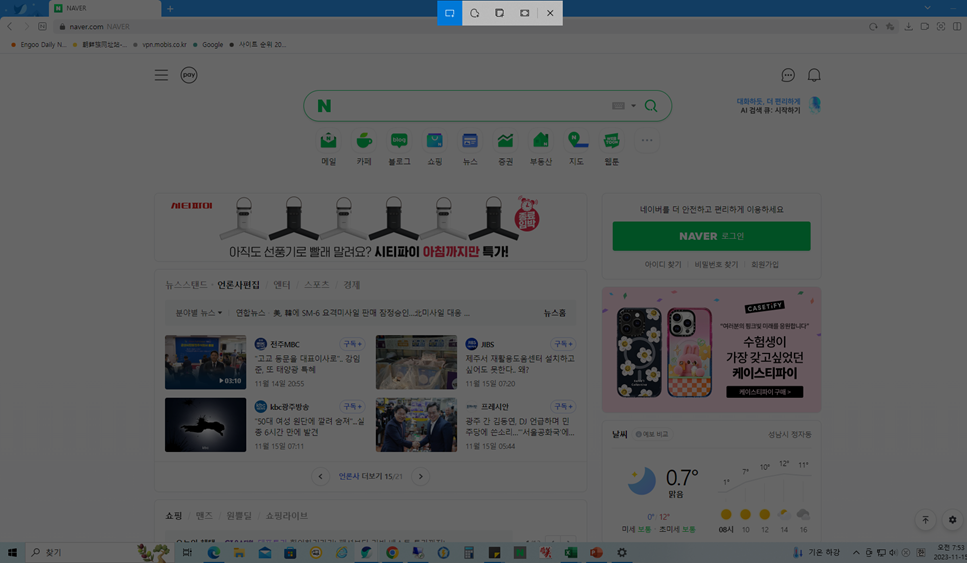Close the snipping toolbar with X

(550, 13)
